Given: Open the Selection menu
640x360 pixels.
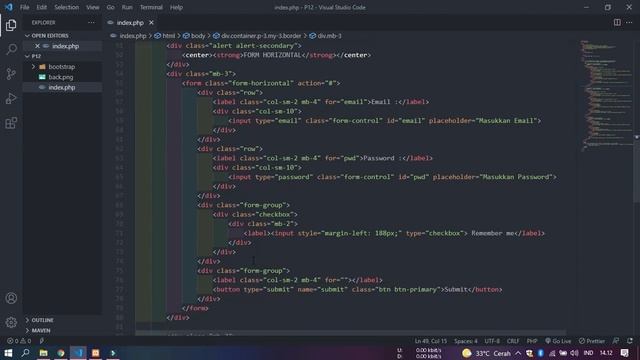Looking at the screenshot, I should (x=67, y=7).
